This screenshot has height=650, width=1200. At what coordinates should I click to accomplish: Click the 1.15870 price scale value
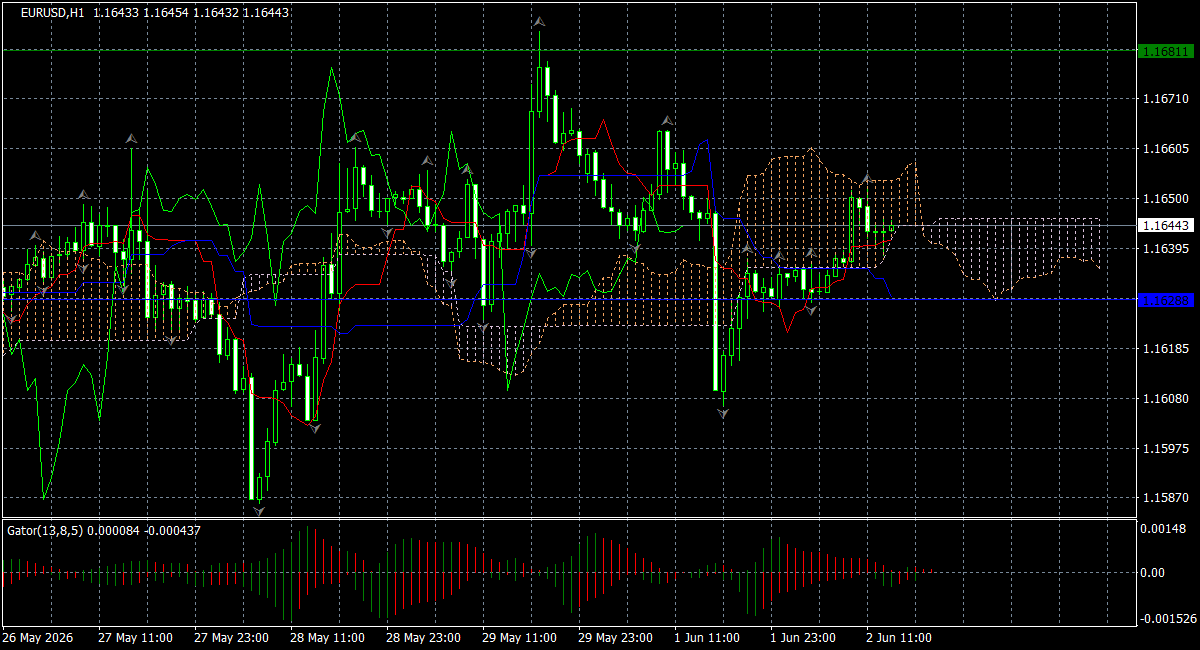(x=1166, y=498)
